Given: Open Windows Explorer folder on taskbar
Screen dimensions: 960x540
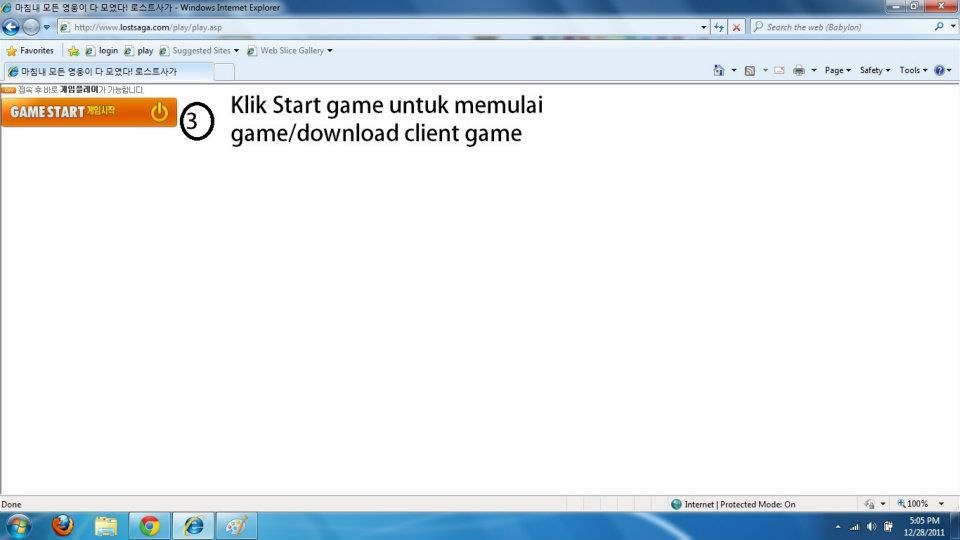Looking at the screenshot, I should point(106,526).
